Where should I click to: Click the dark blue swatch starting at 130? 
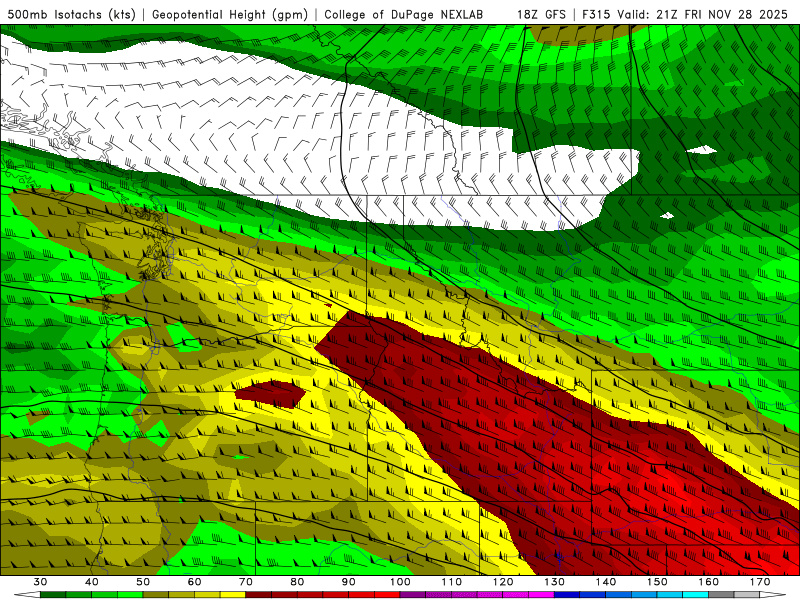point(567,594)
